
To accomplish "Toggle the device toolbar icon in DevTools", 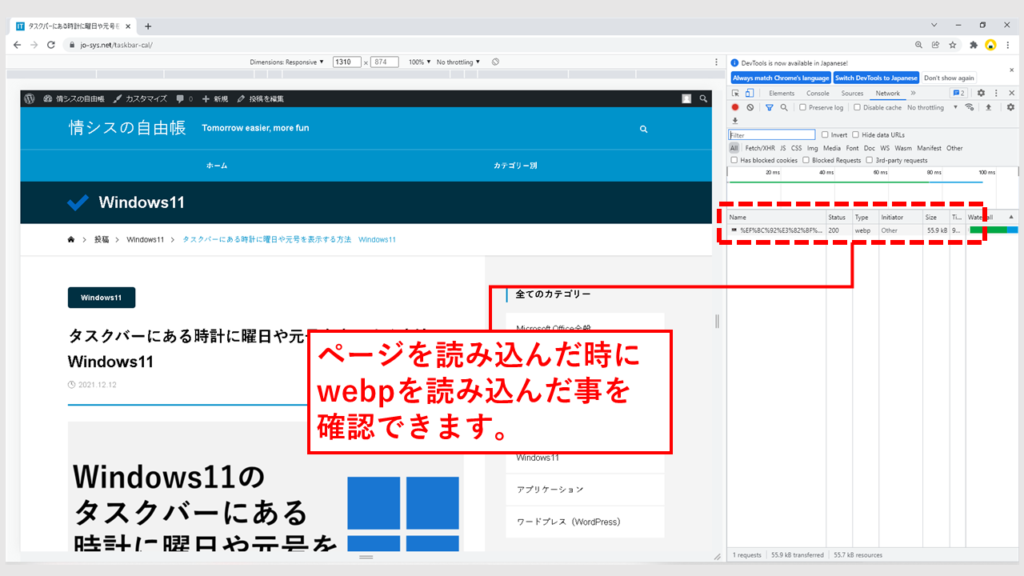I will [750, 93].
